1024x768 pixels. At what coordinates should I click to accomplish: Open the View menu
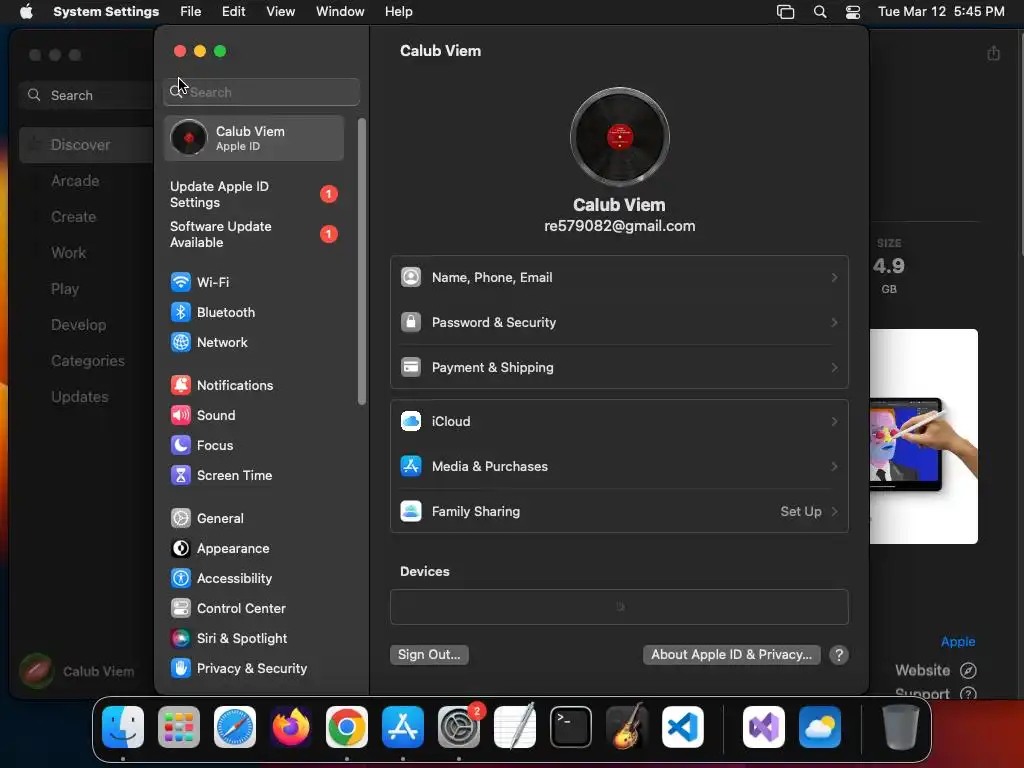pos(281,12)
